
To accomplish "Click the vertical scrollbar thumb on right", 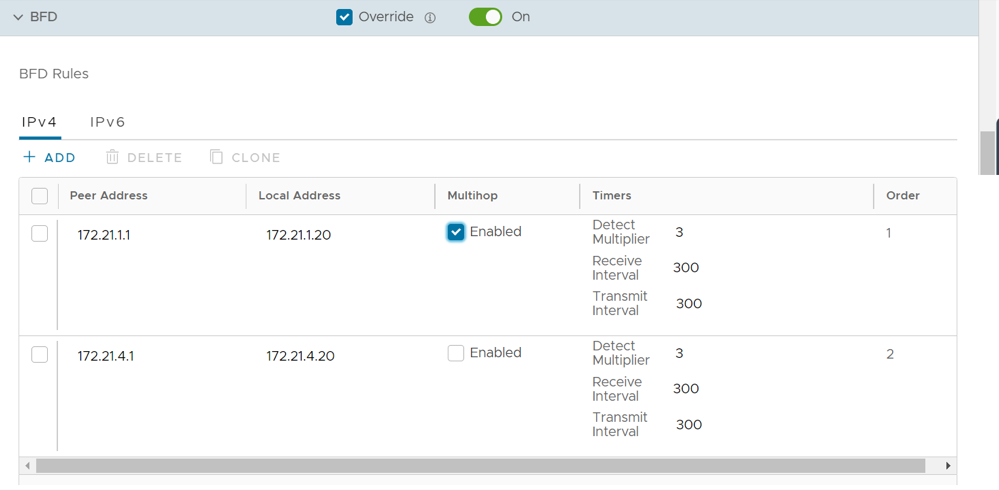I will [x=989, y=152].
